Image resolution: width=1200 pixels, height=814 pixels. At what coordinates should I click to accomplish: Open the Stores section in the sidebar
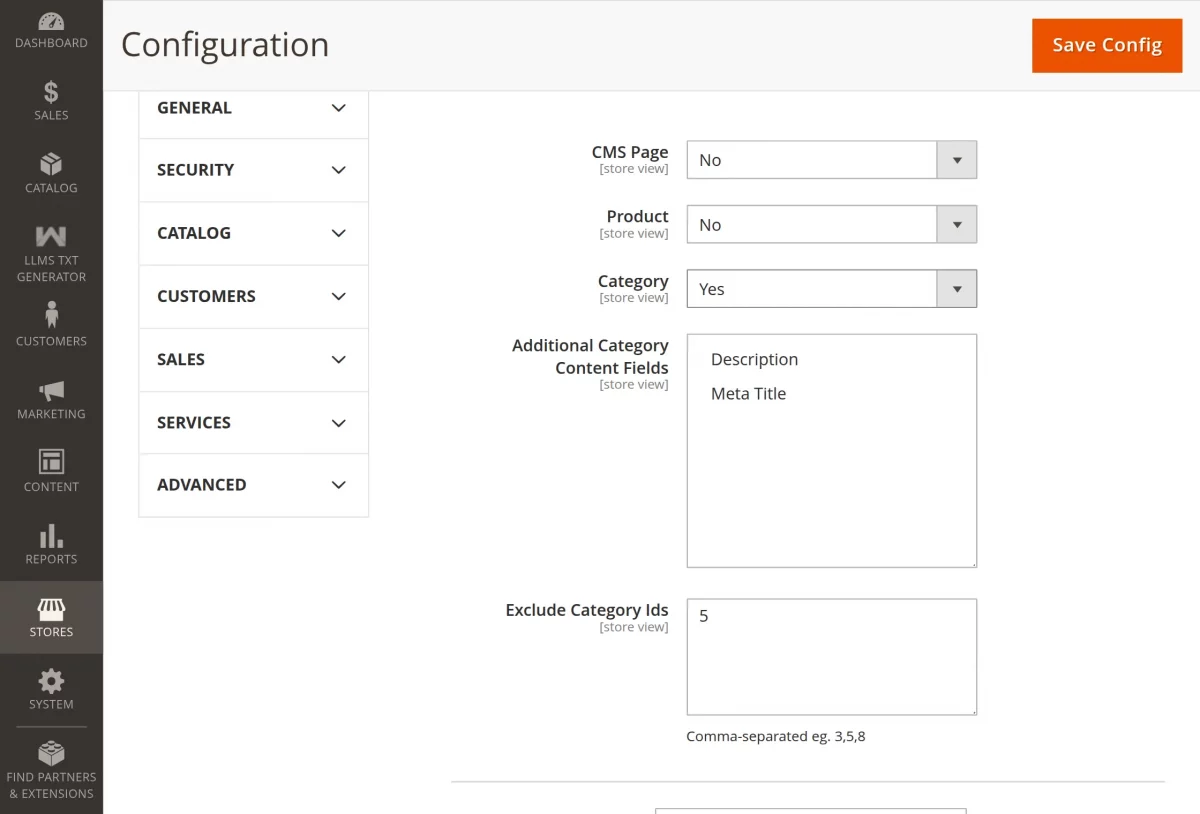[51, 613]
